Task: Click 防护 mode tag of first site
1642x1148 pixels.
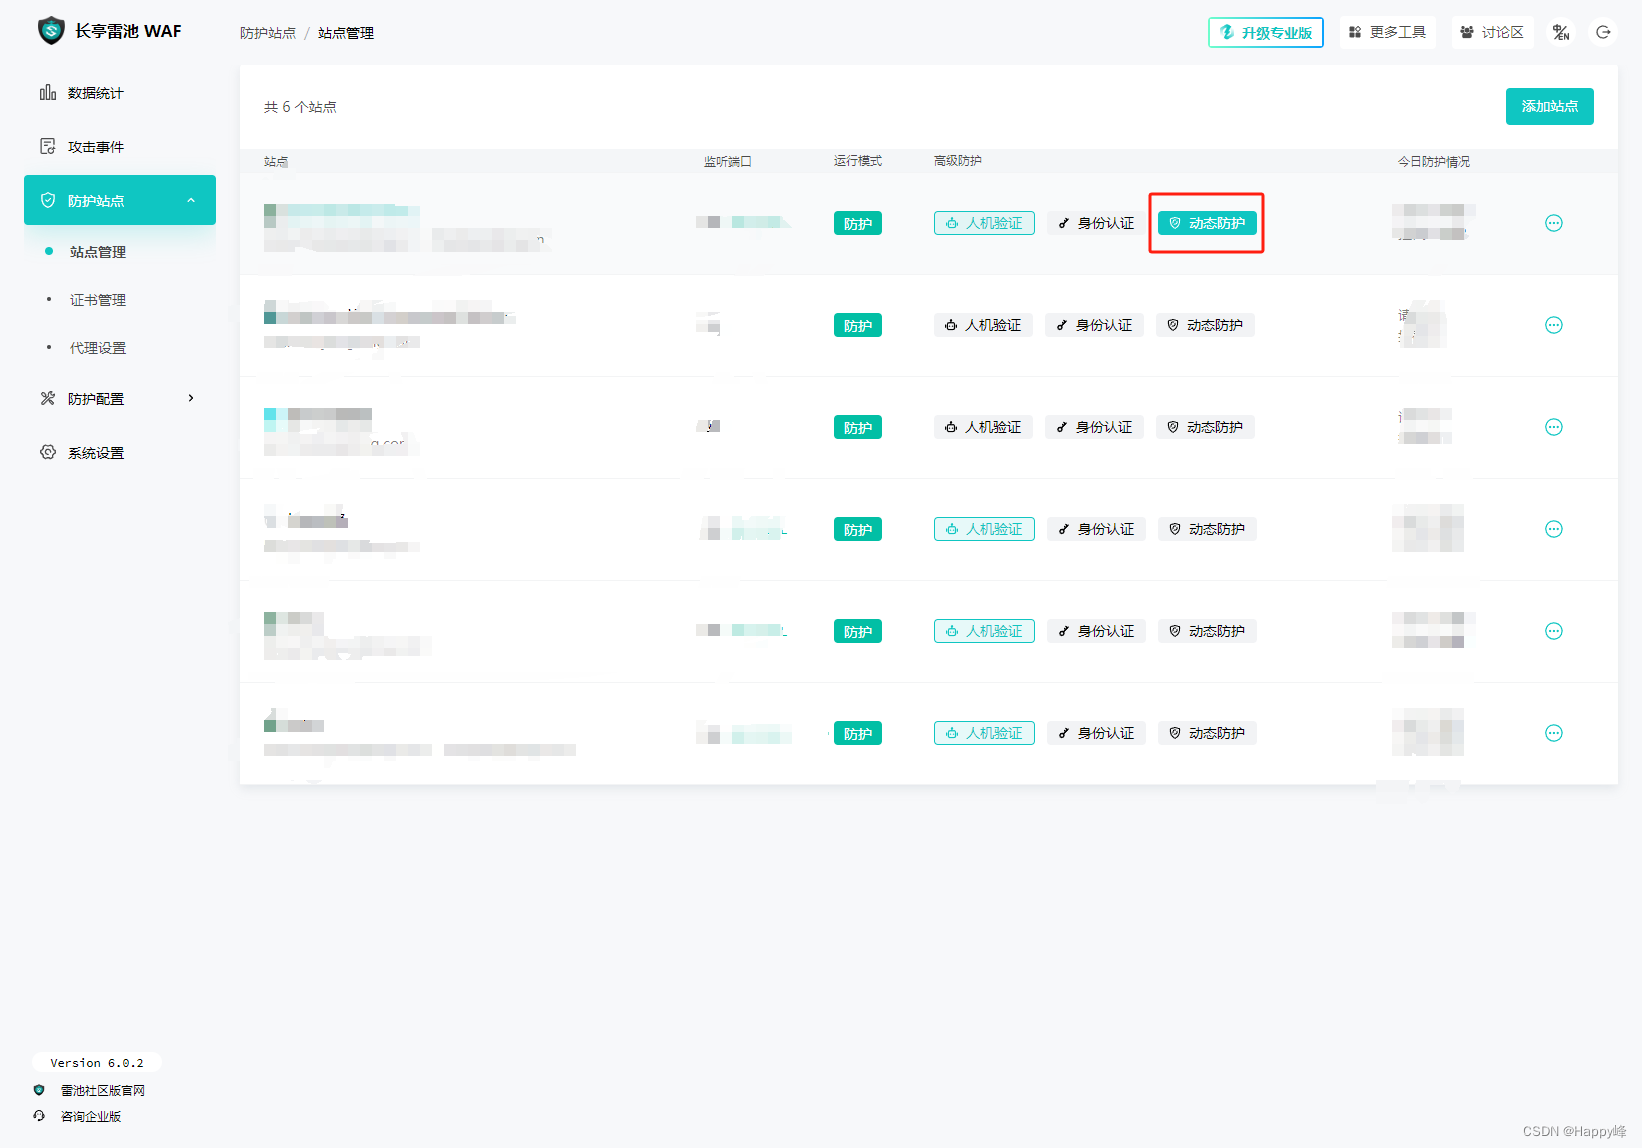Action: [858, 223]
